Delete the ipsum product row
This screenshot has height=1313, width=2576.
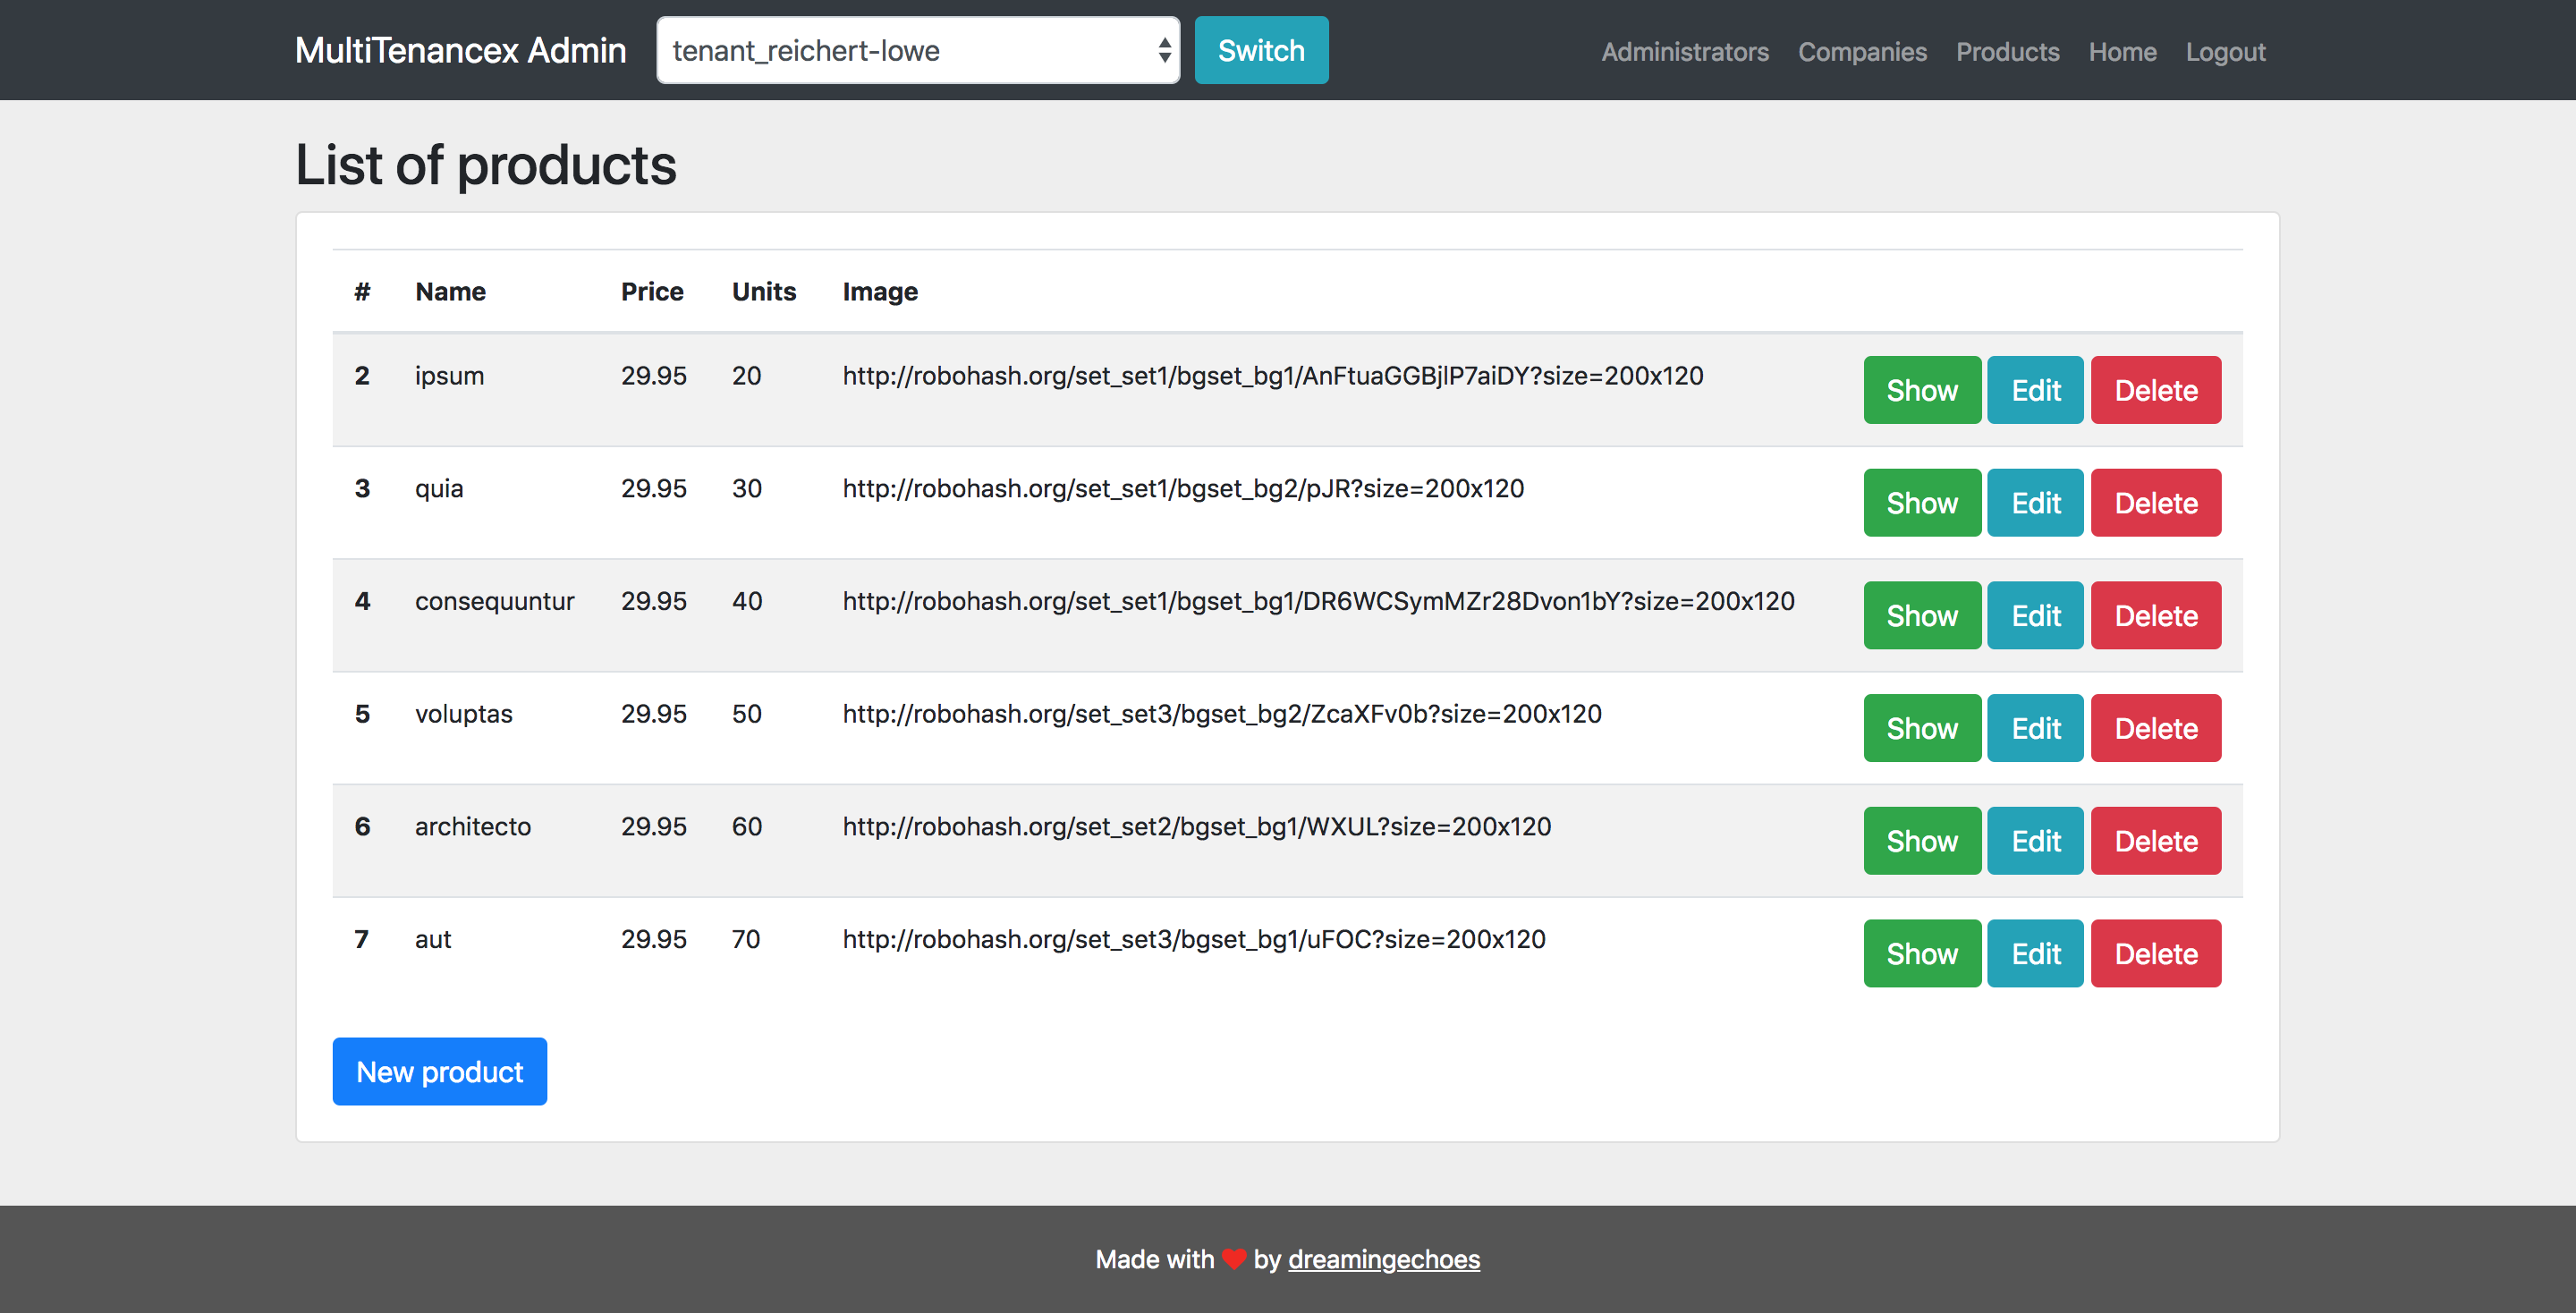tap(2155, 390)
